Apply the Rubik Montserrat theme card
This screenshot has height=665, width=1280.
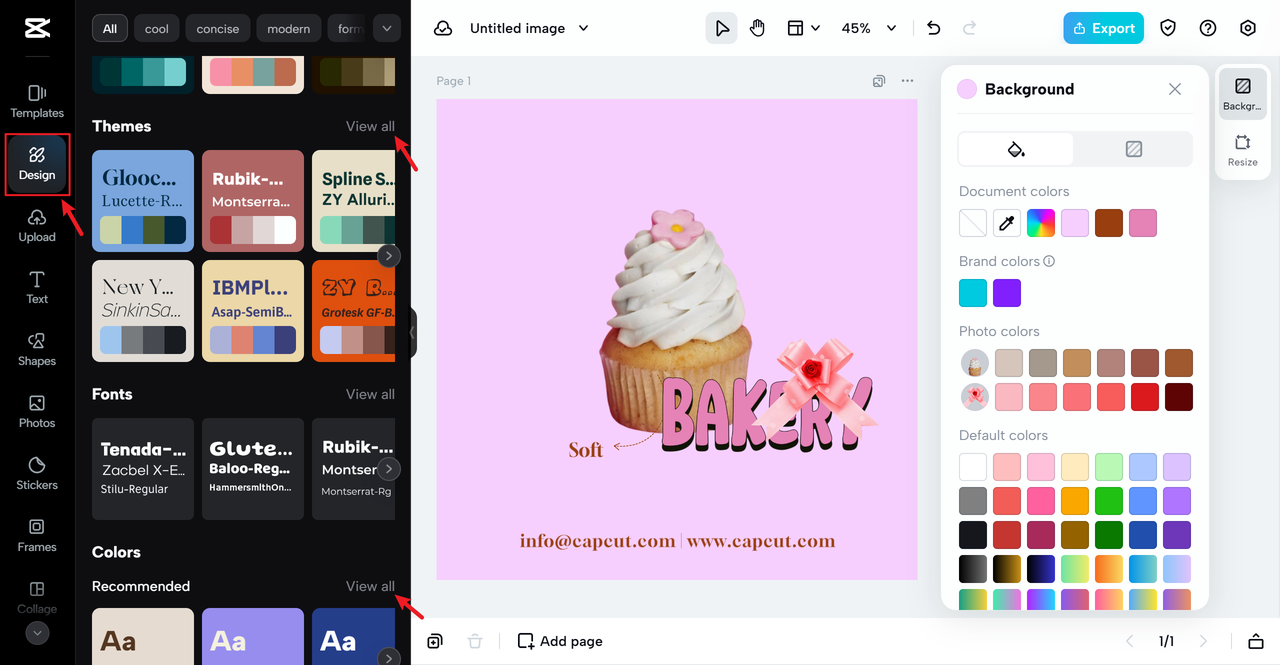[253, 200]
